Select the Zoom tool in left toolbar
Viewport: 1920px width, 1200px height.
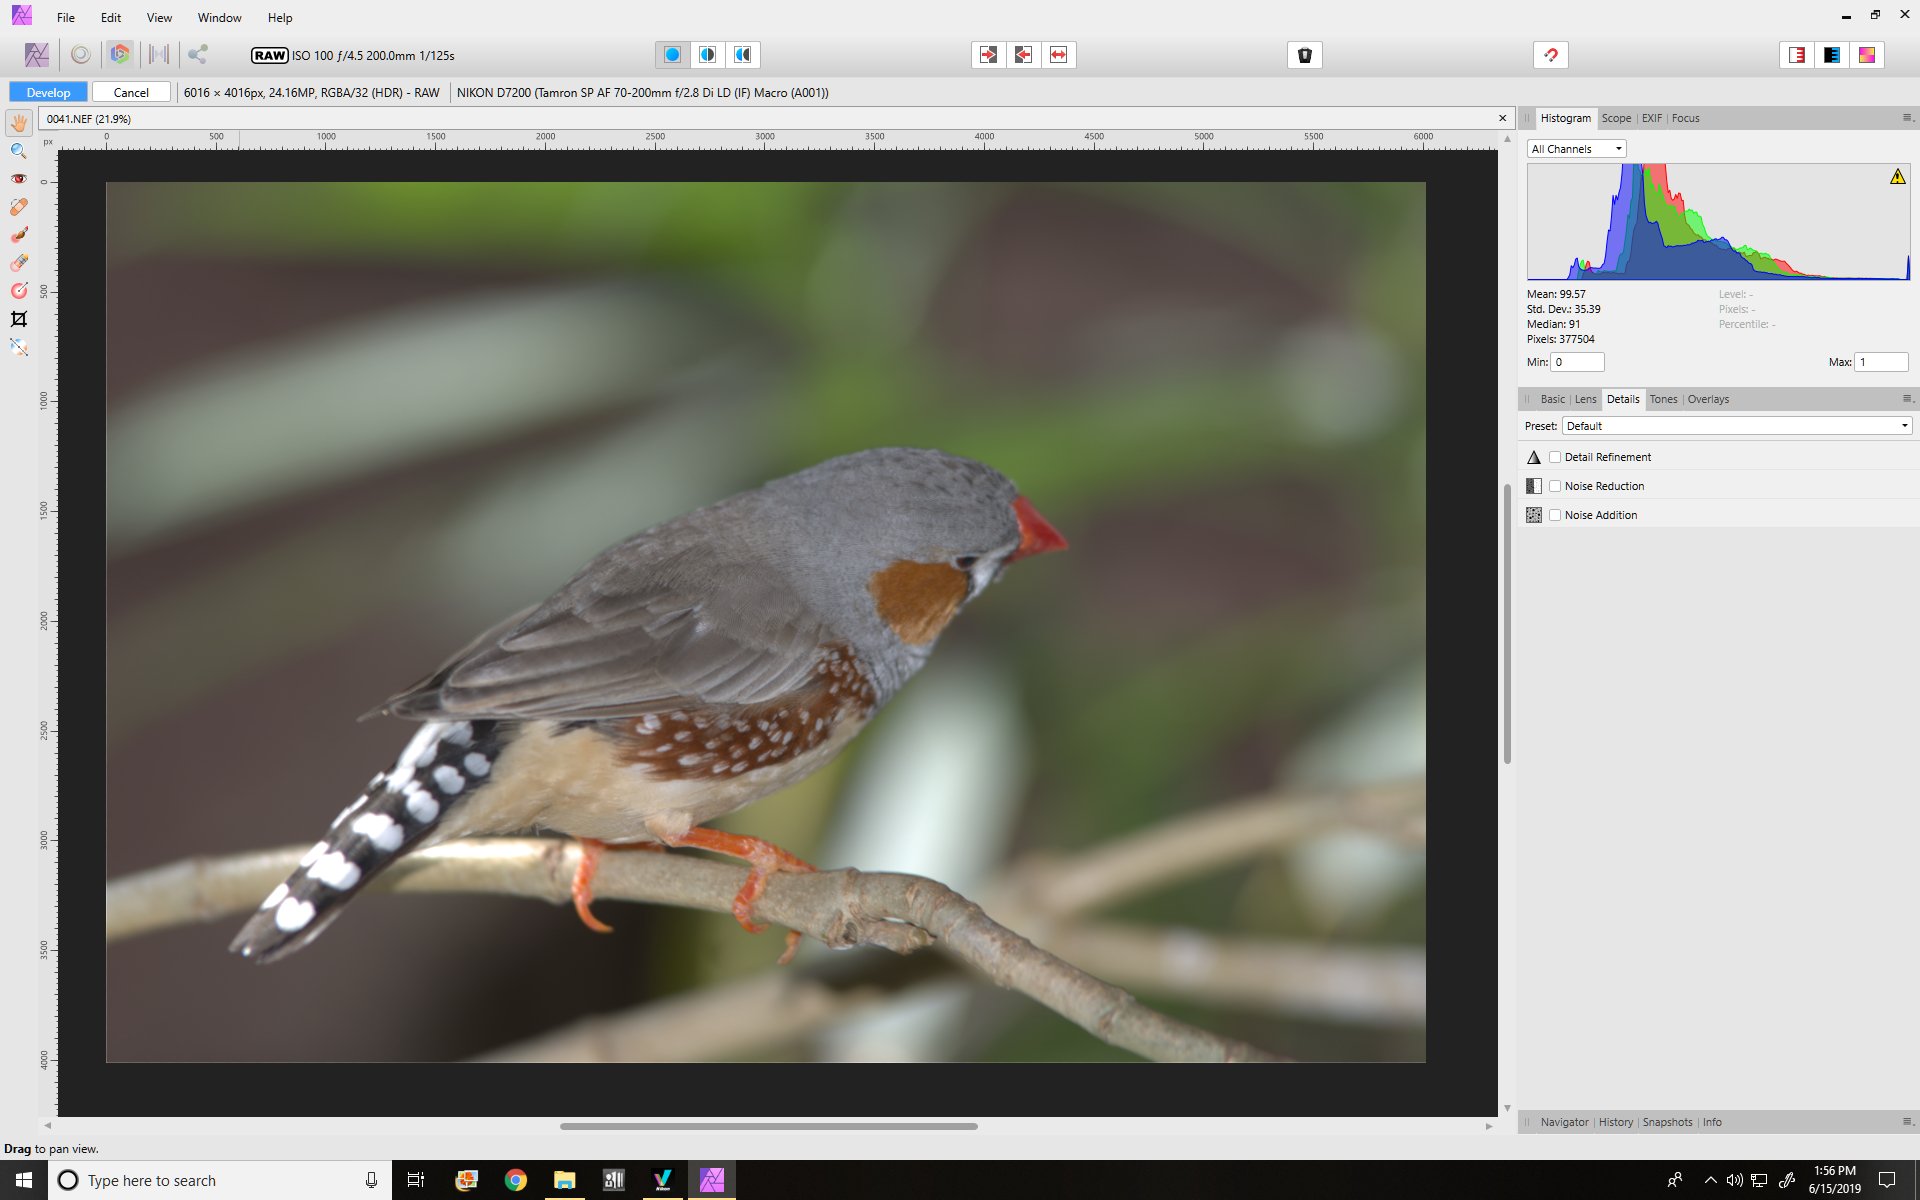coord(18,151)
